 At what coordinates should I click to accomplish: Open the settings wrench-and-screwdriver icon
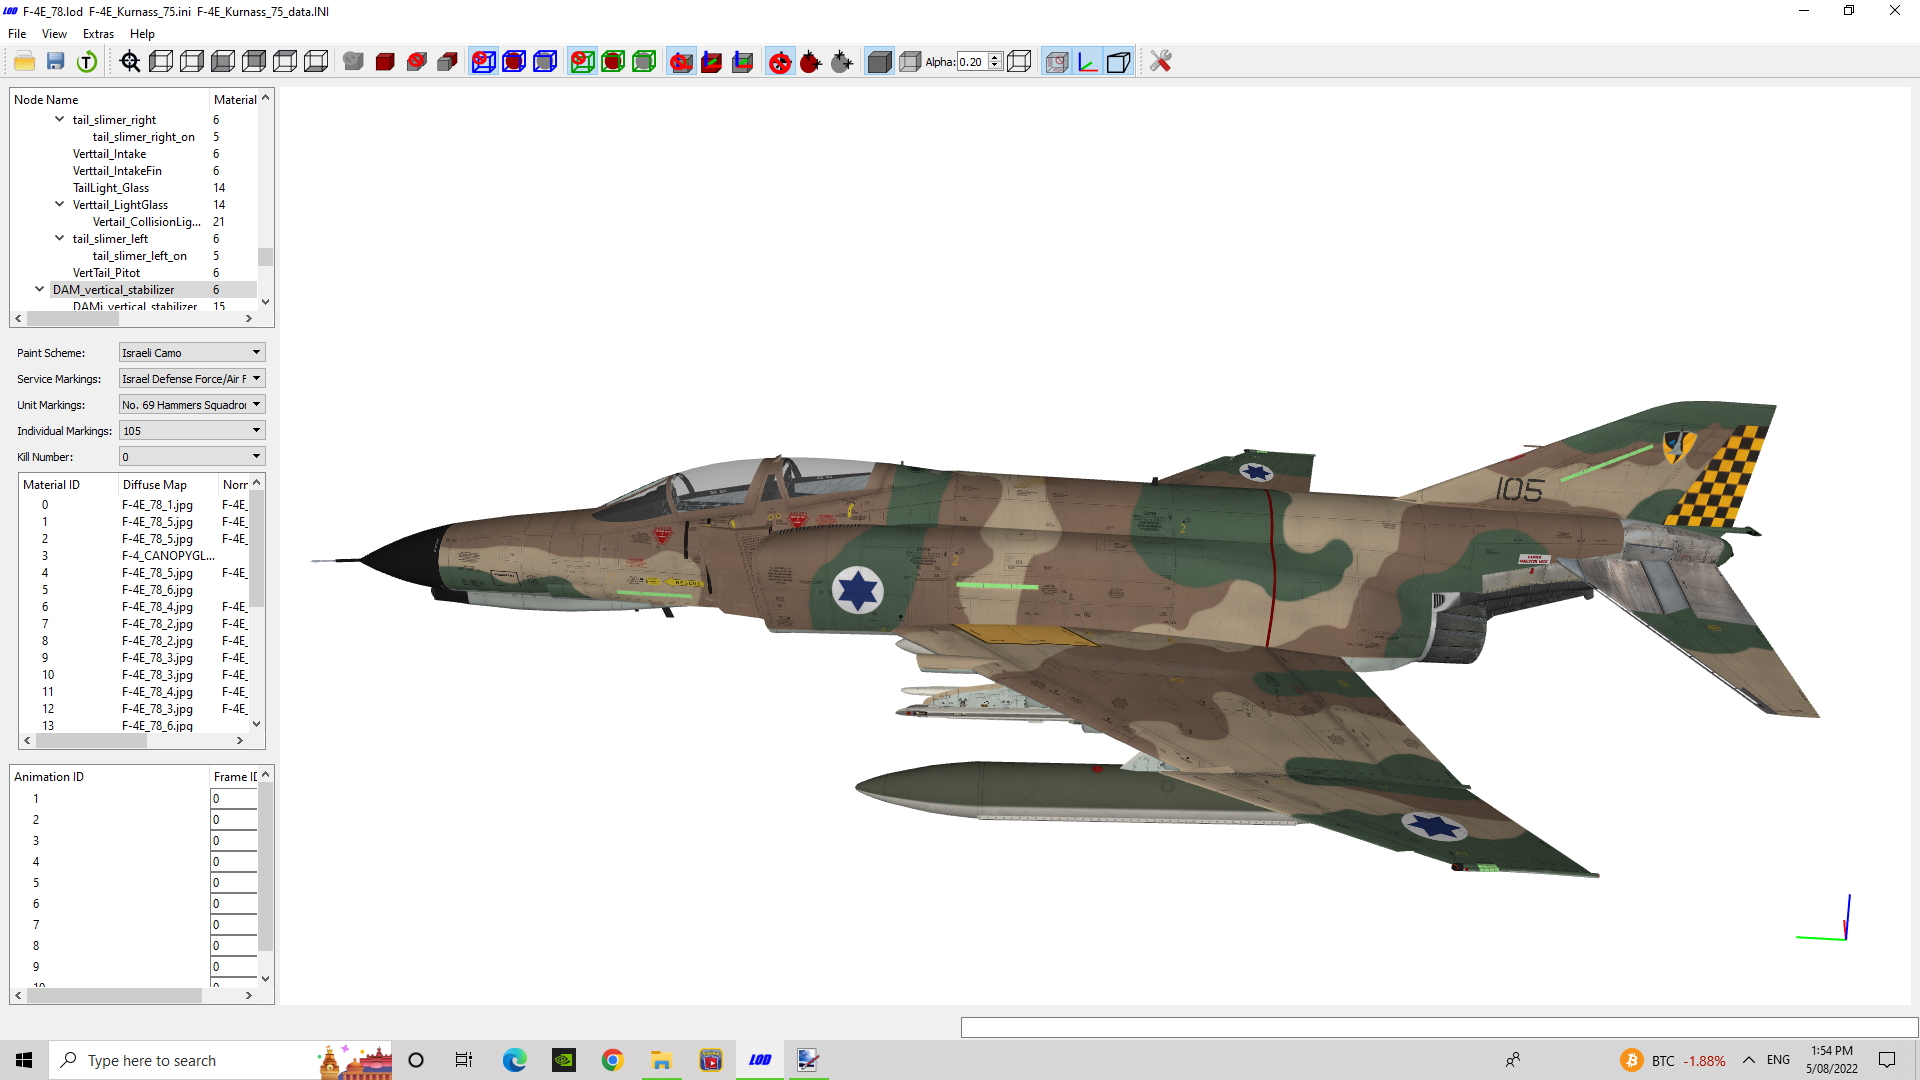click(x=1160, y=62)
